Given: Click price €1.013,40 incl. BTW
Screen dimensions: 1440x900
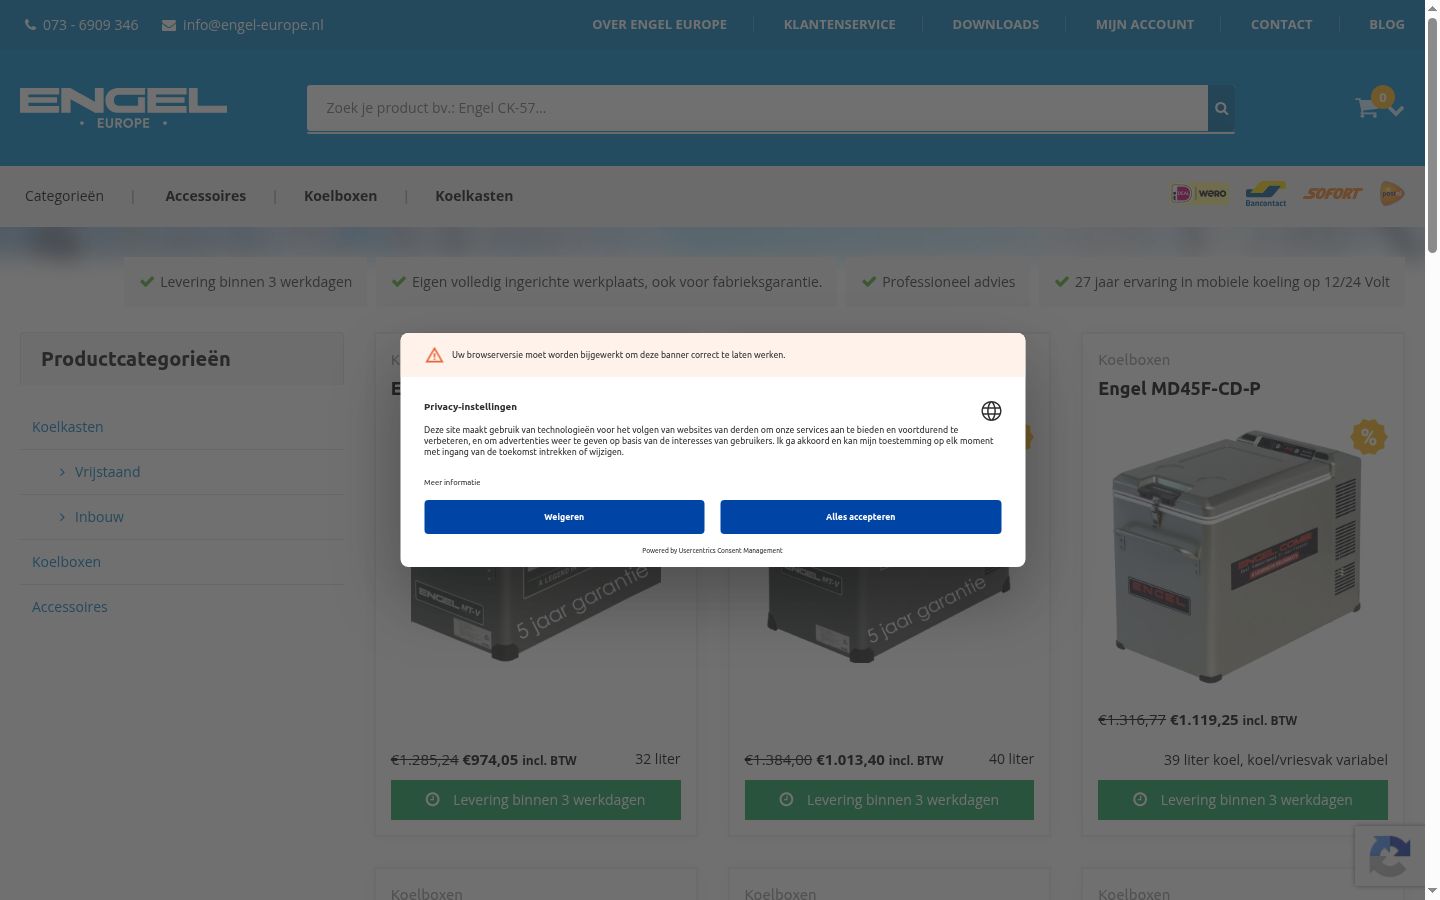Looking at the screenshot, I should point(880,760).
